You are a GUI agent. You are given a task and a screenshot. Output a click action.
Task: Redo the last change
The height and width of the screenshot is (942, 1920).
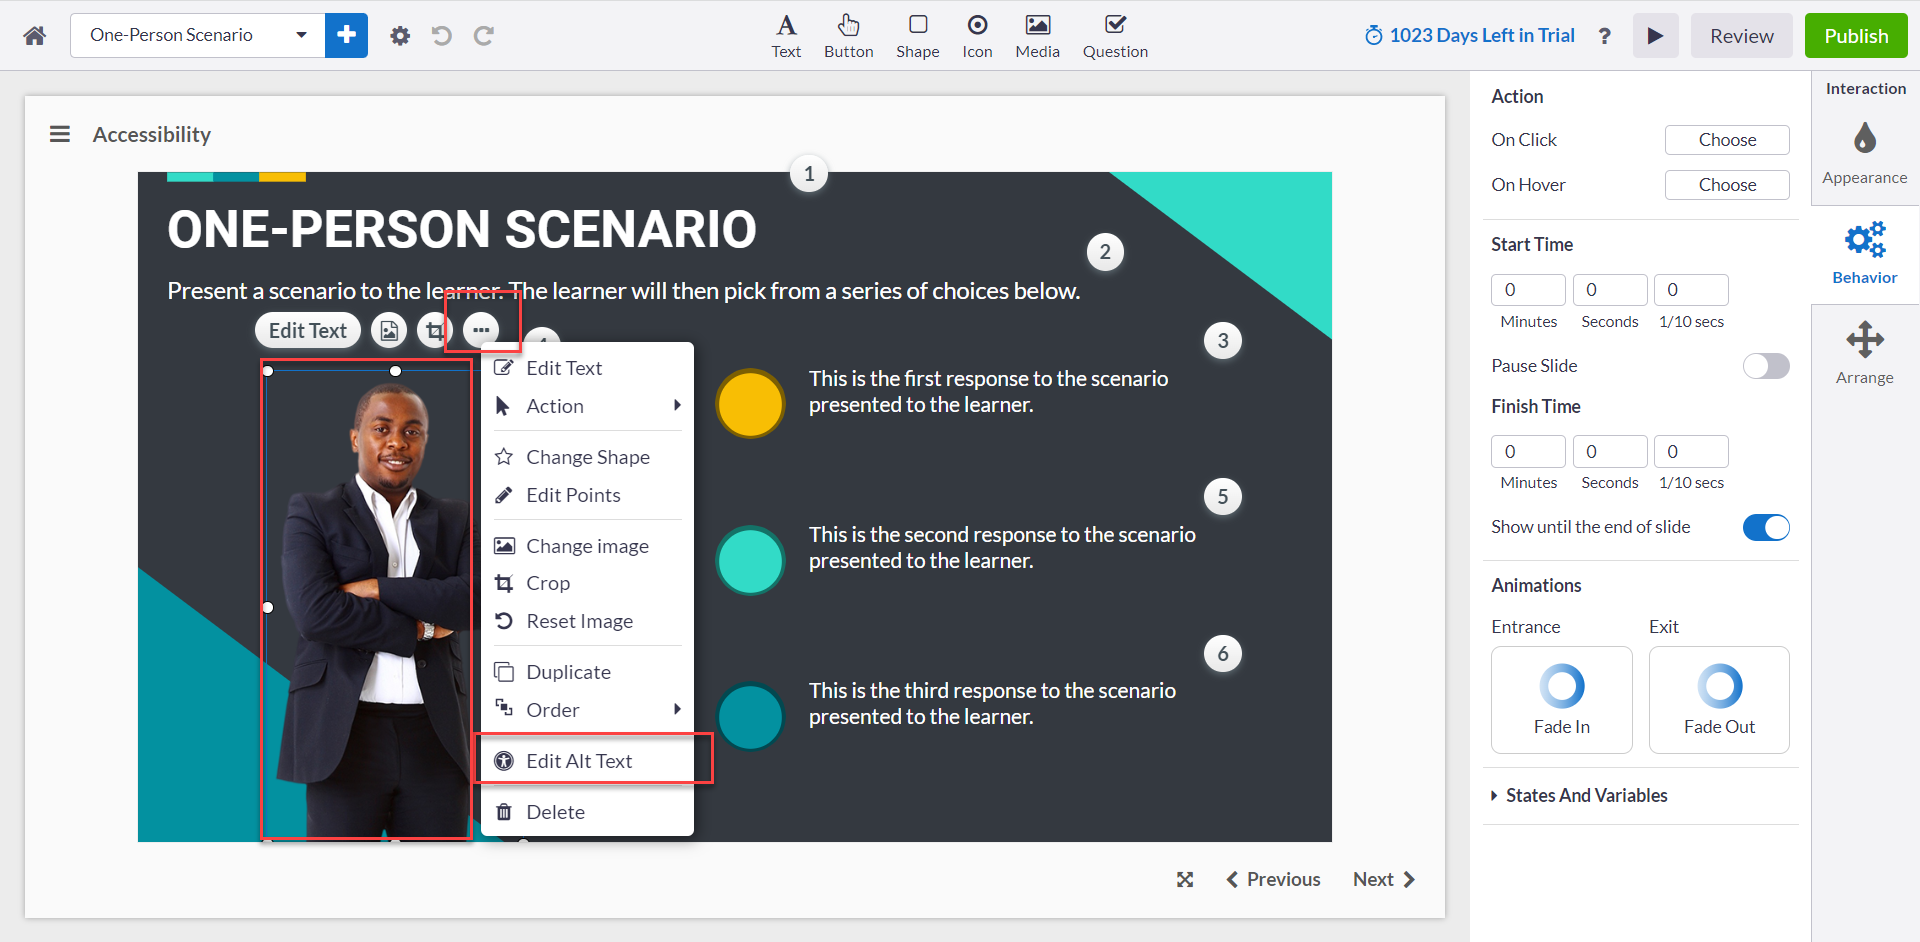point(484,36)
